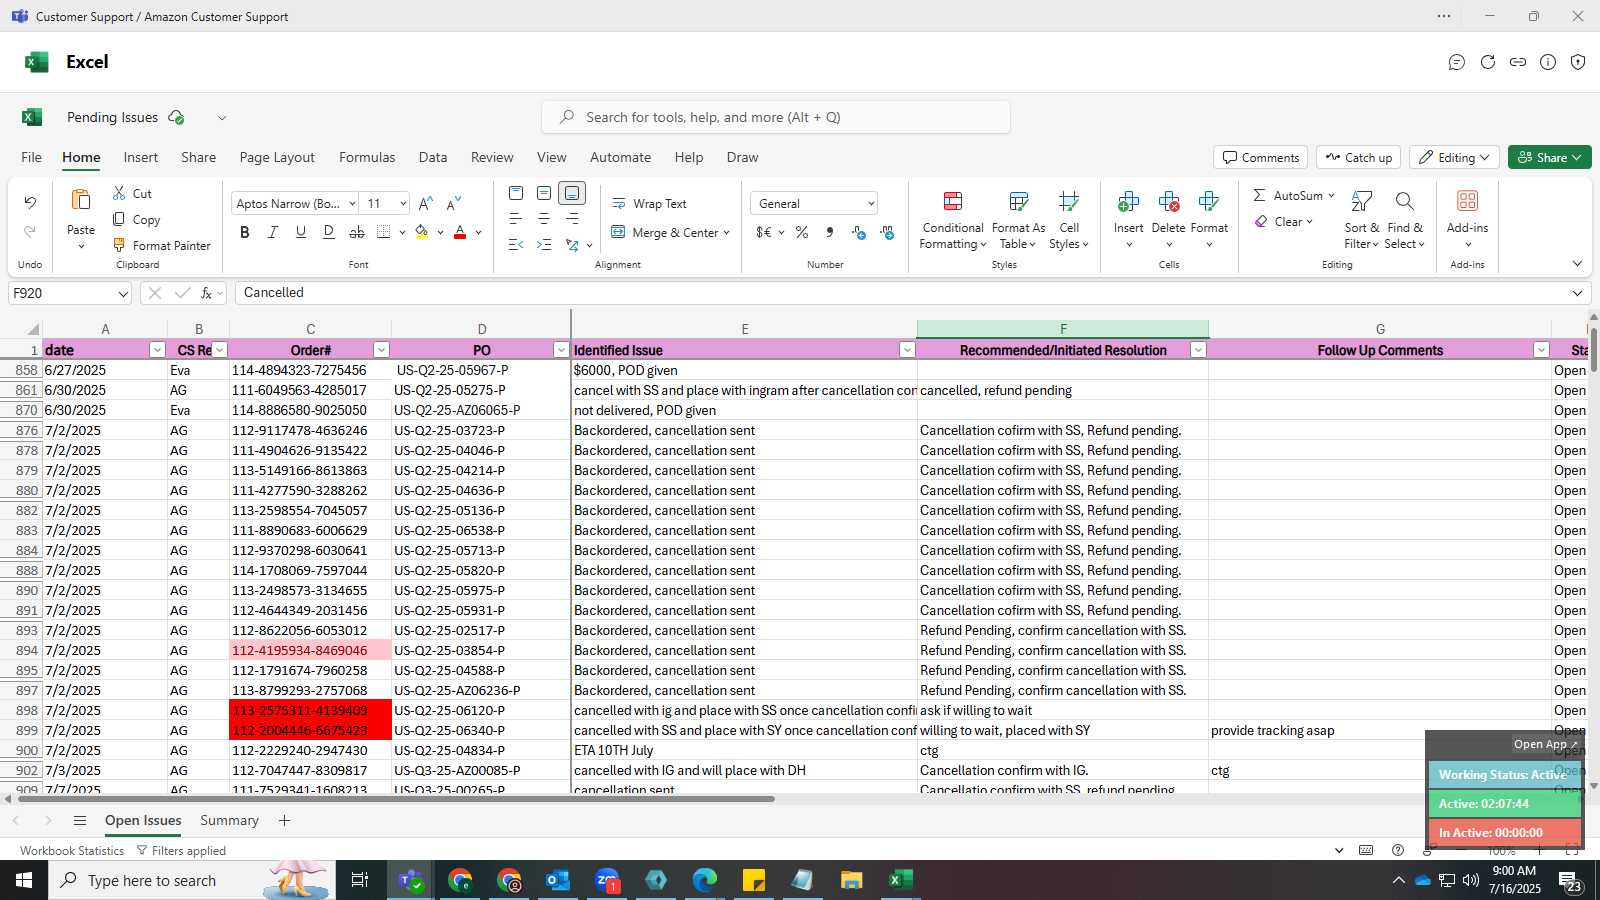Open Sort & Filter options
This screenshot has width=1600, height=900.
pos(1361,220)
